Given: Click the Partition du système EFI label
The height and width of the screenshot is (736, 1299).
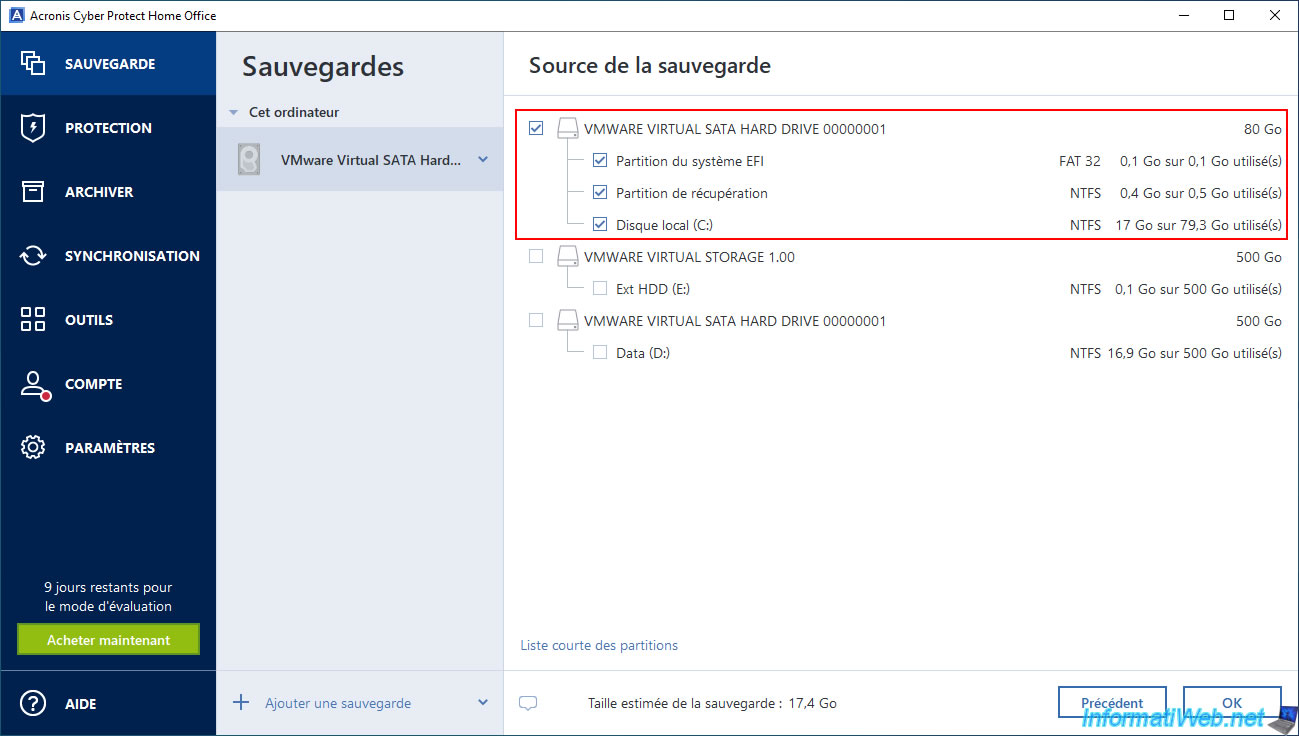Looking at the screenshot, I should coord(690,161).
